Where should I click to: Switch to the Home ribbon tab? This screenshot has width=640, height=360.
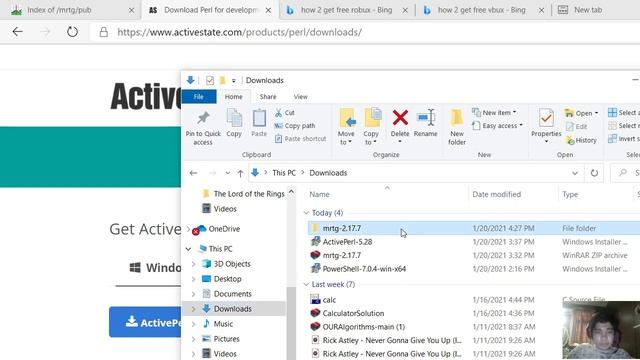tap(233, 97)
